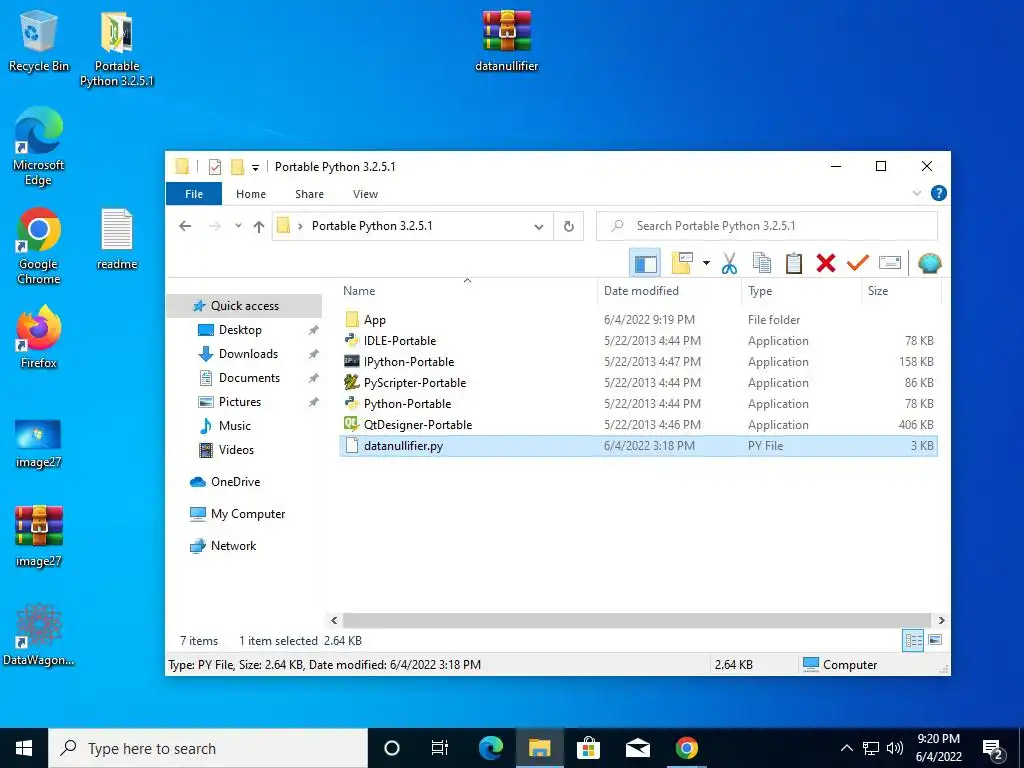1024x768 pixels.
Task: Open Network in navigation pane
Action: pyautogui.click(x=233, y=546)
